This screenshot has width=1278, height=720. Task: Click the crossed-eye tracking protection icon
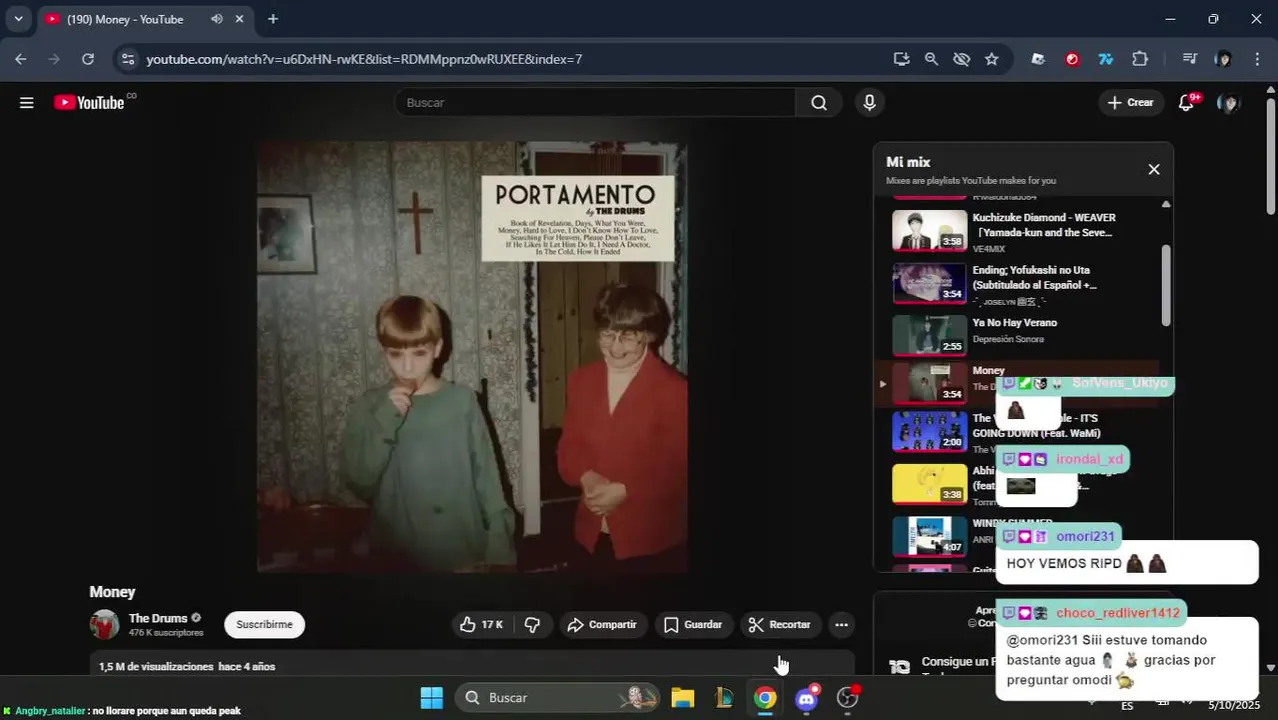click(x=962, y=59)
